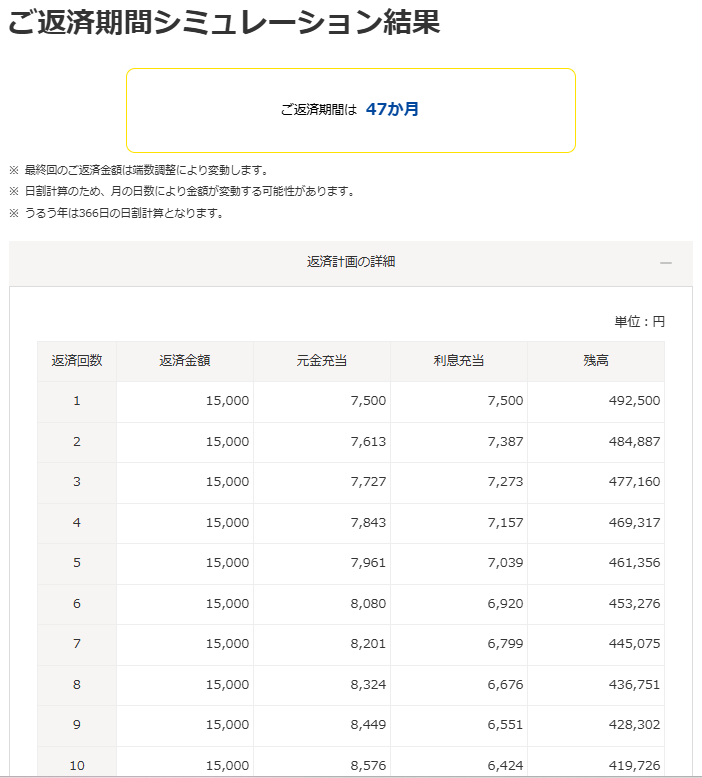The width and height of the screenshot is (702, 778).
Task: Select the principal value 7,613
Action: pos(368,441)
